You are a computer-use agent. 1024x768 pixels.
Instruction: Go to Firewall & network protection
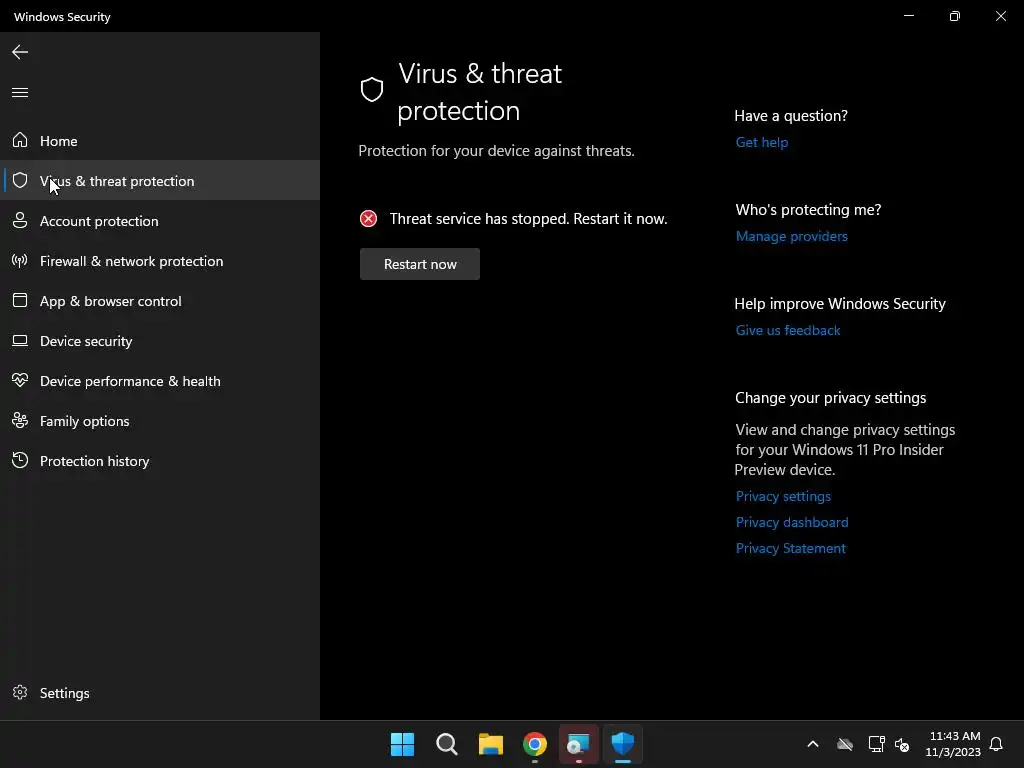pyautogui.click(x=160, y=261)
